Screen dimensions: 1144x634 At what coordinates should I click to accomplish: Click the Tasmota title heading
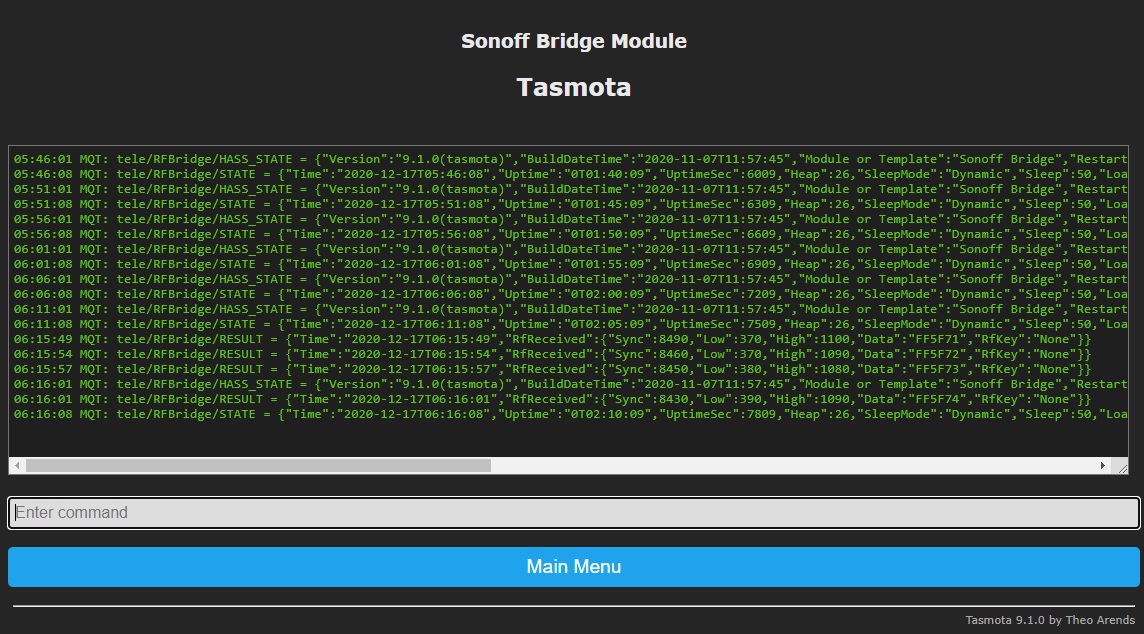(573, 87)
